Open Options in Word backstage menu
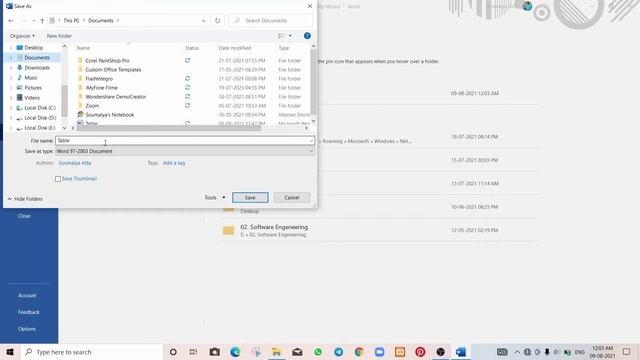The height and width of the screenshot is (360, 640). [27, 329]
